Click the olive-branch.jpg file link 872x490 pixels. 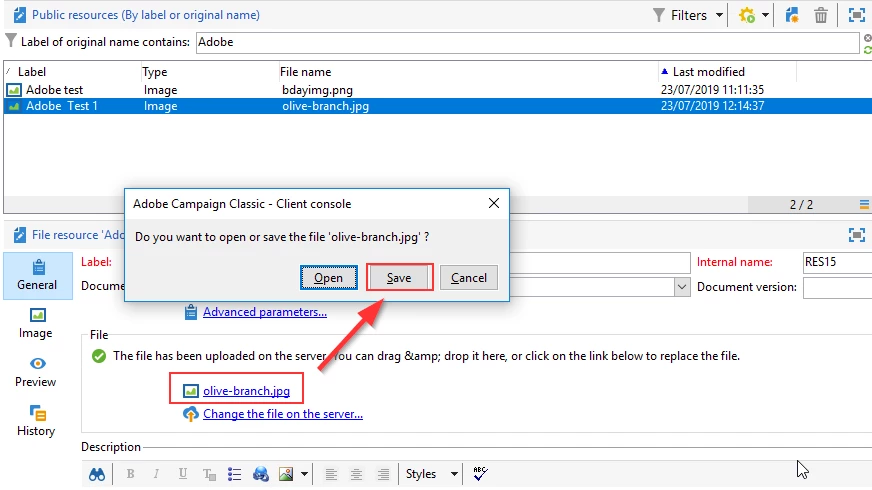click(246, 391)
